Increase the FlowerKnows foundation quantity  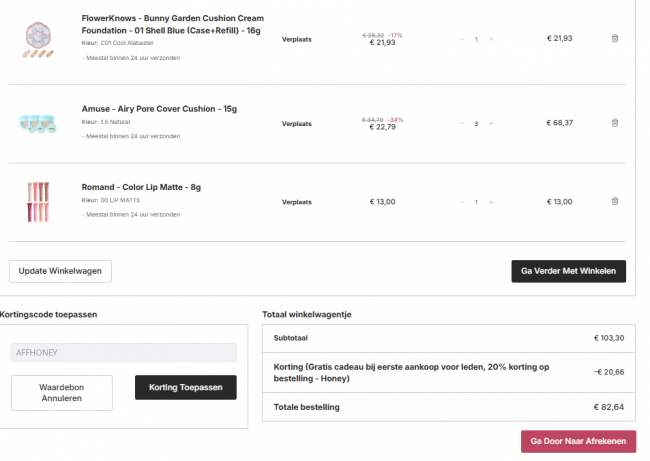click(491, 39)
